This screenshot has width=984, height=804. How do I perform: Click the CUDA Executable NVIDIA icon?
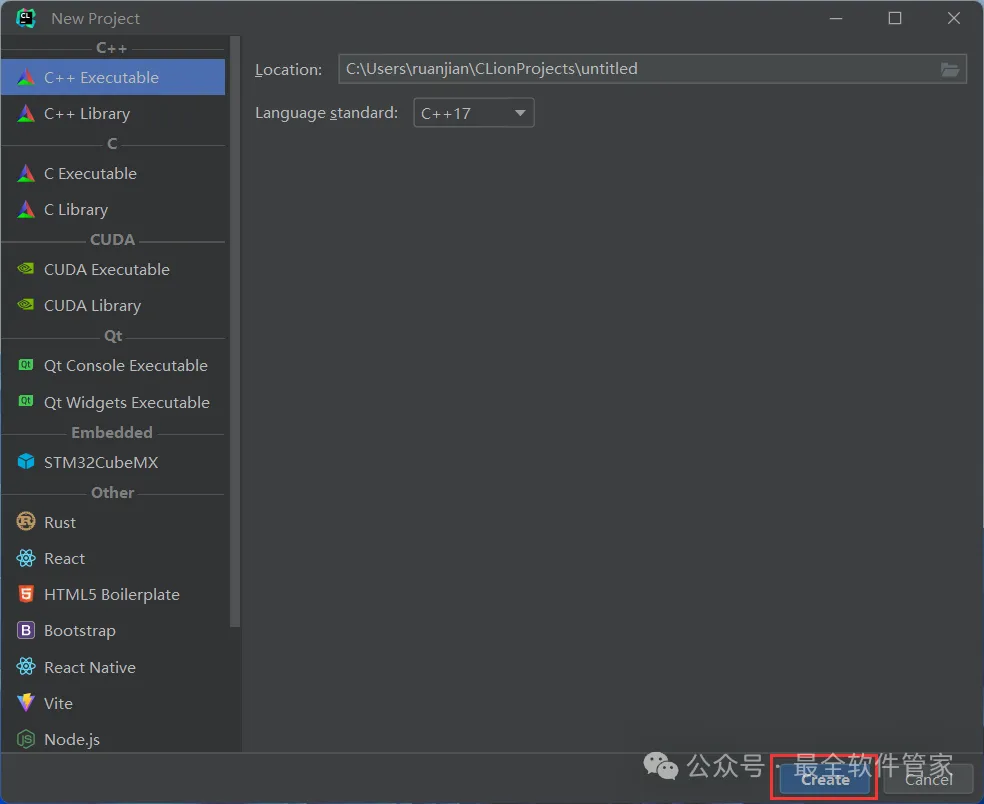[26, 269]
